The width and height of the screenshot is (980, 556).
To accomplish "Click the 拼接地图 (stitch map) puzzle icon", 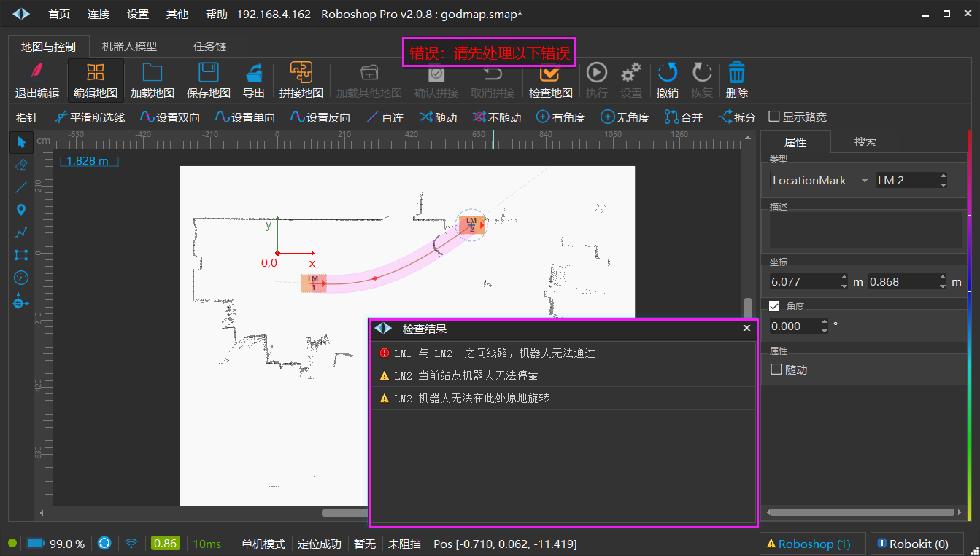I will 301,72.
